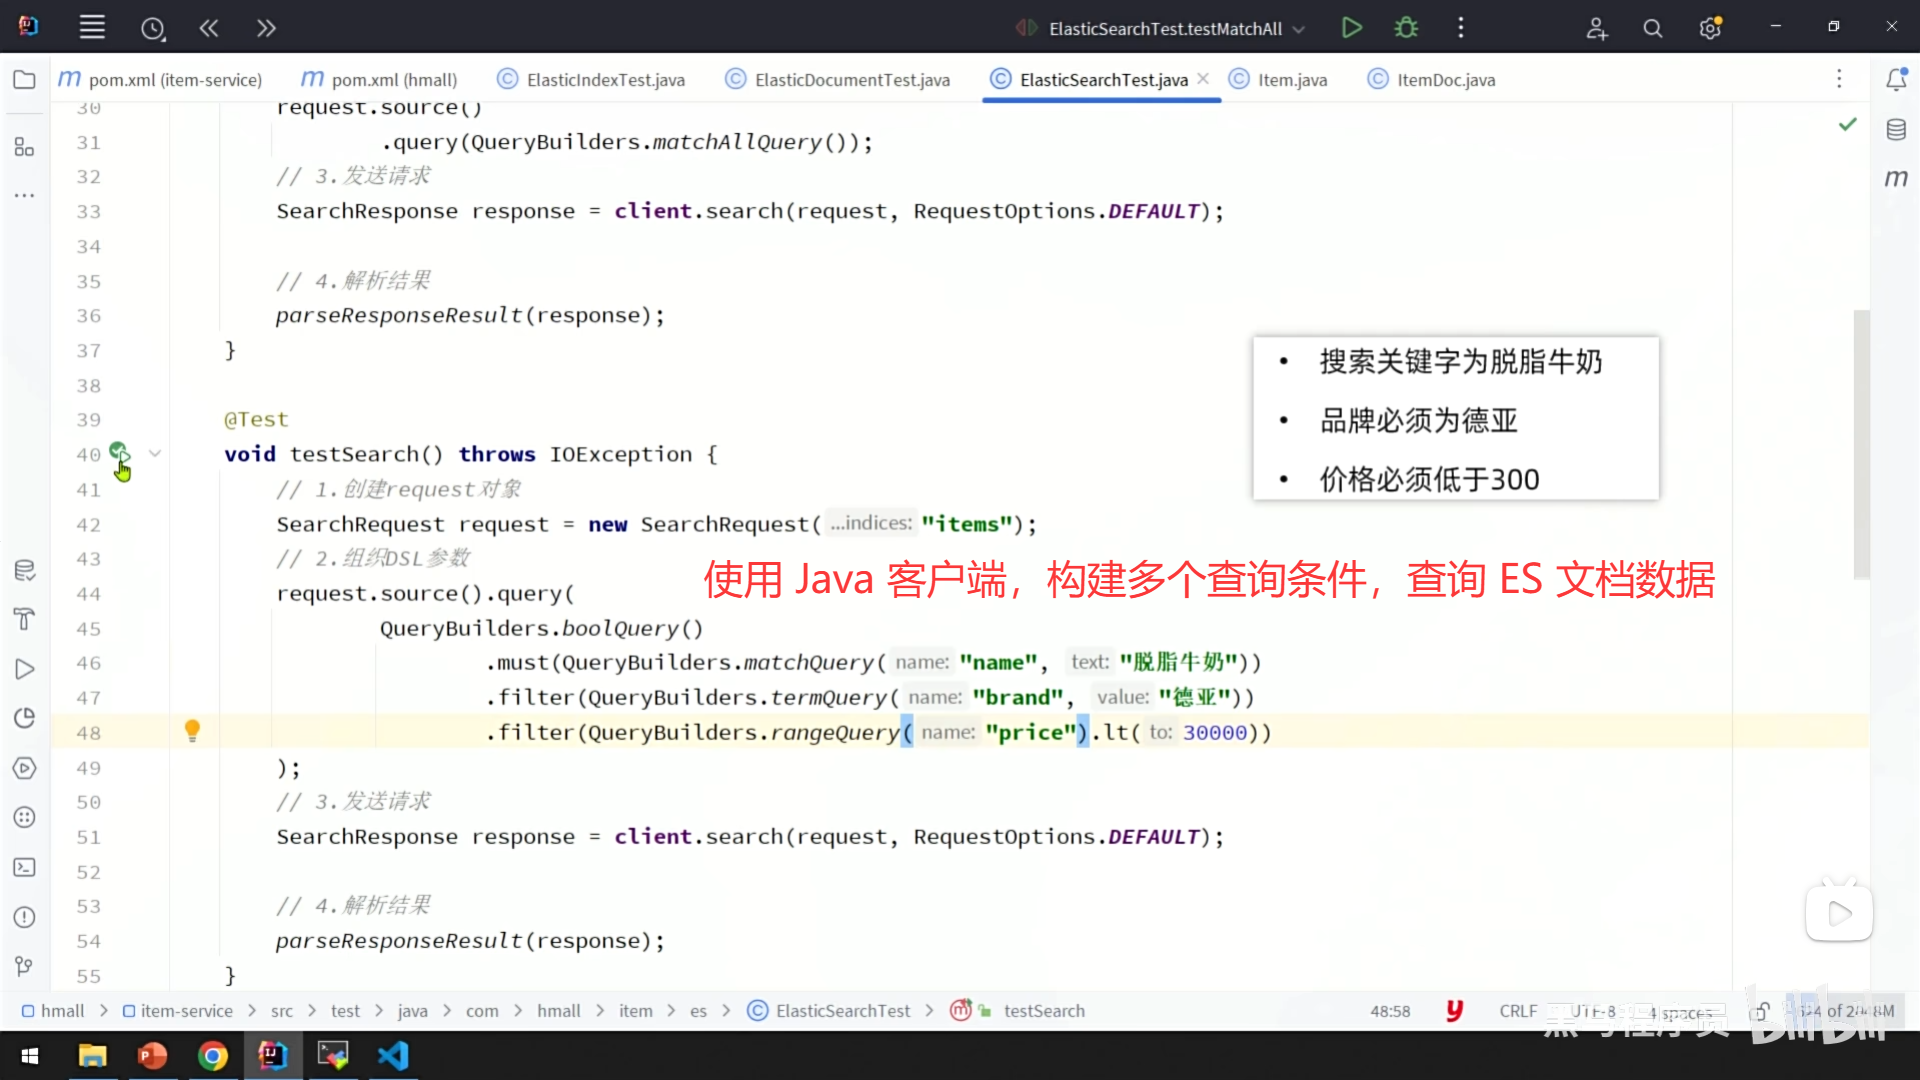Open the editor tabs more-options menu
This screenshot has height=1080, width=1920.
(x=1838, y=79)
